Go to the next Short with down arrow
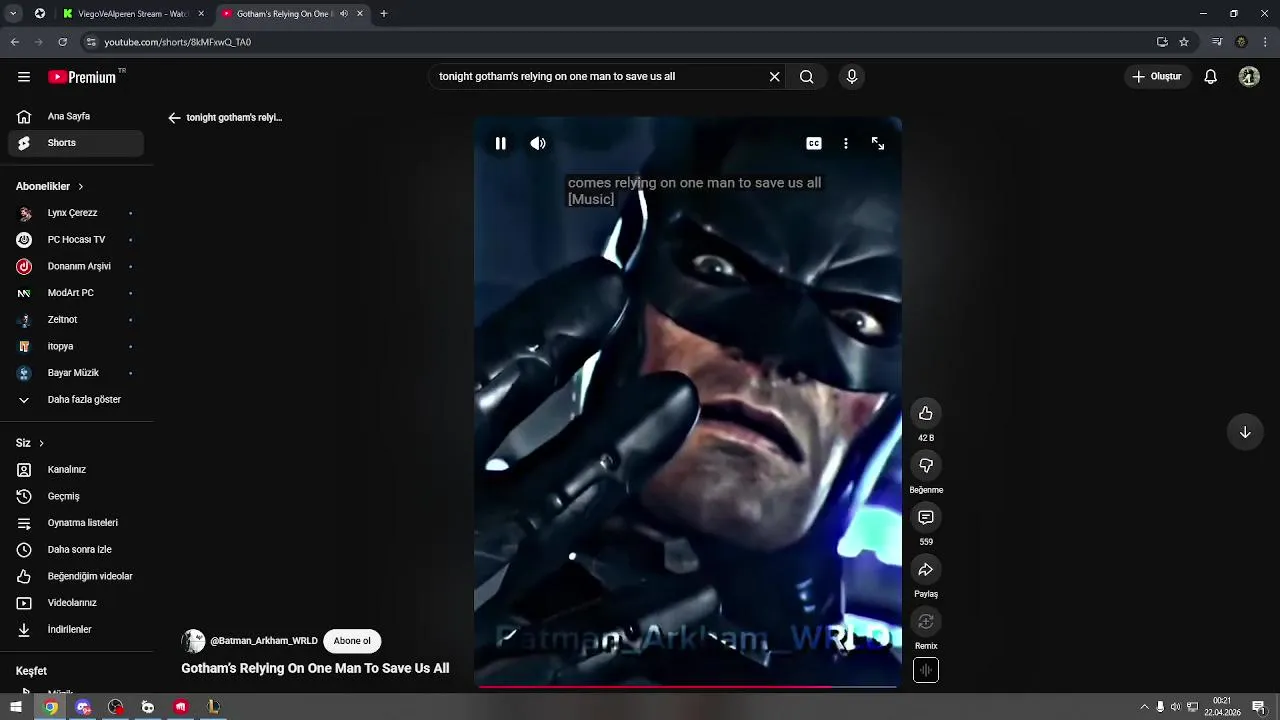Image resolution: width=1280 pixels, height=720 pixels. pyautogui.click(x=1245, y=432)
